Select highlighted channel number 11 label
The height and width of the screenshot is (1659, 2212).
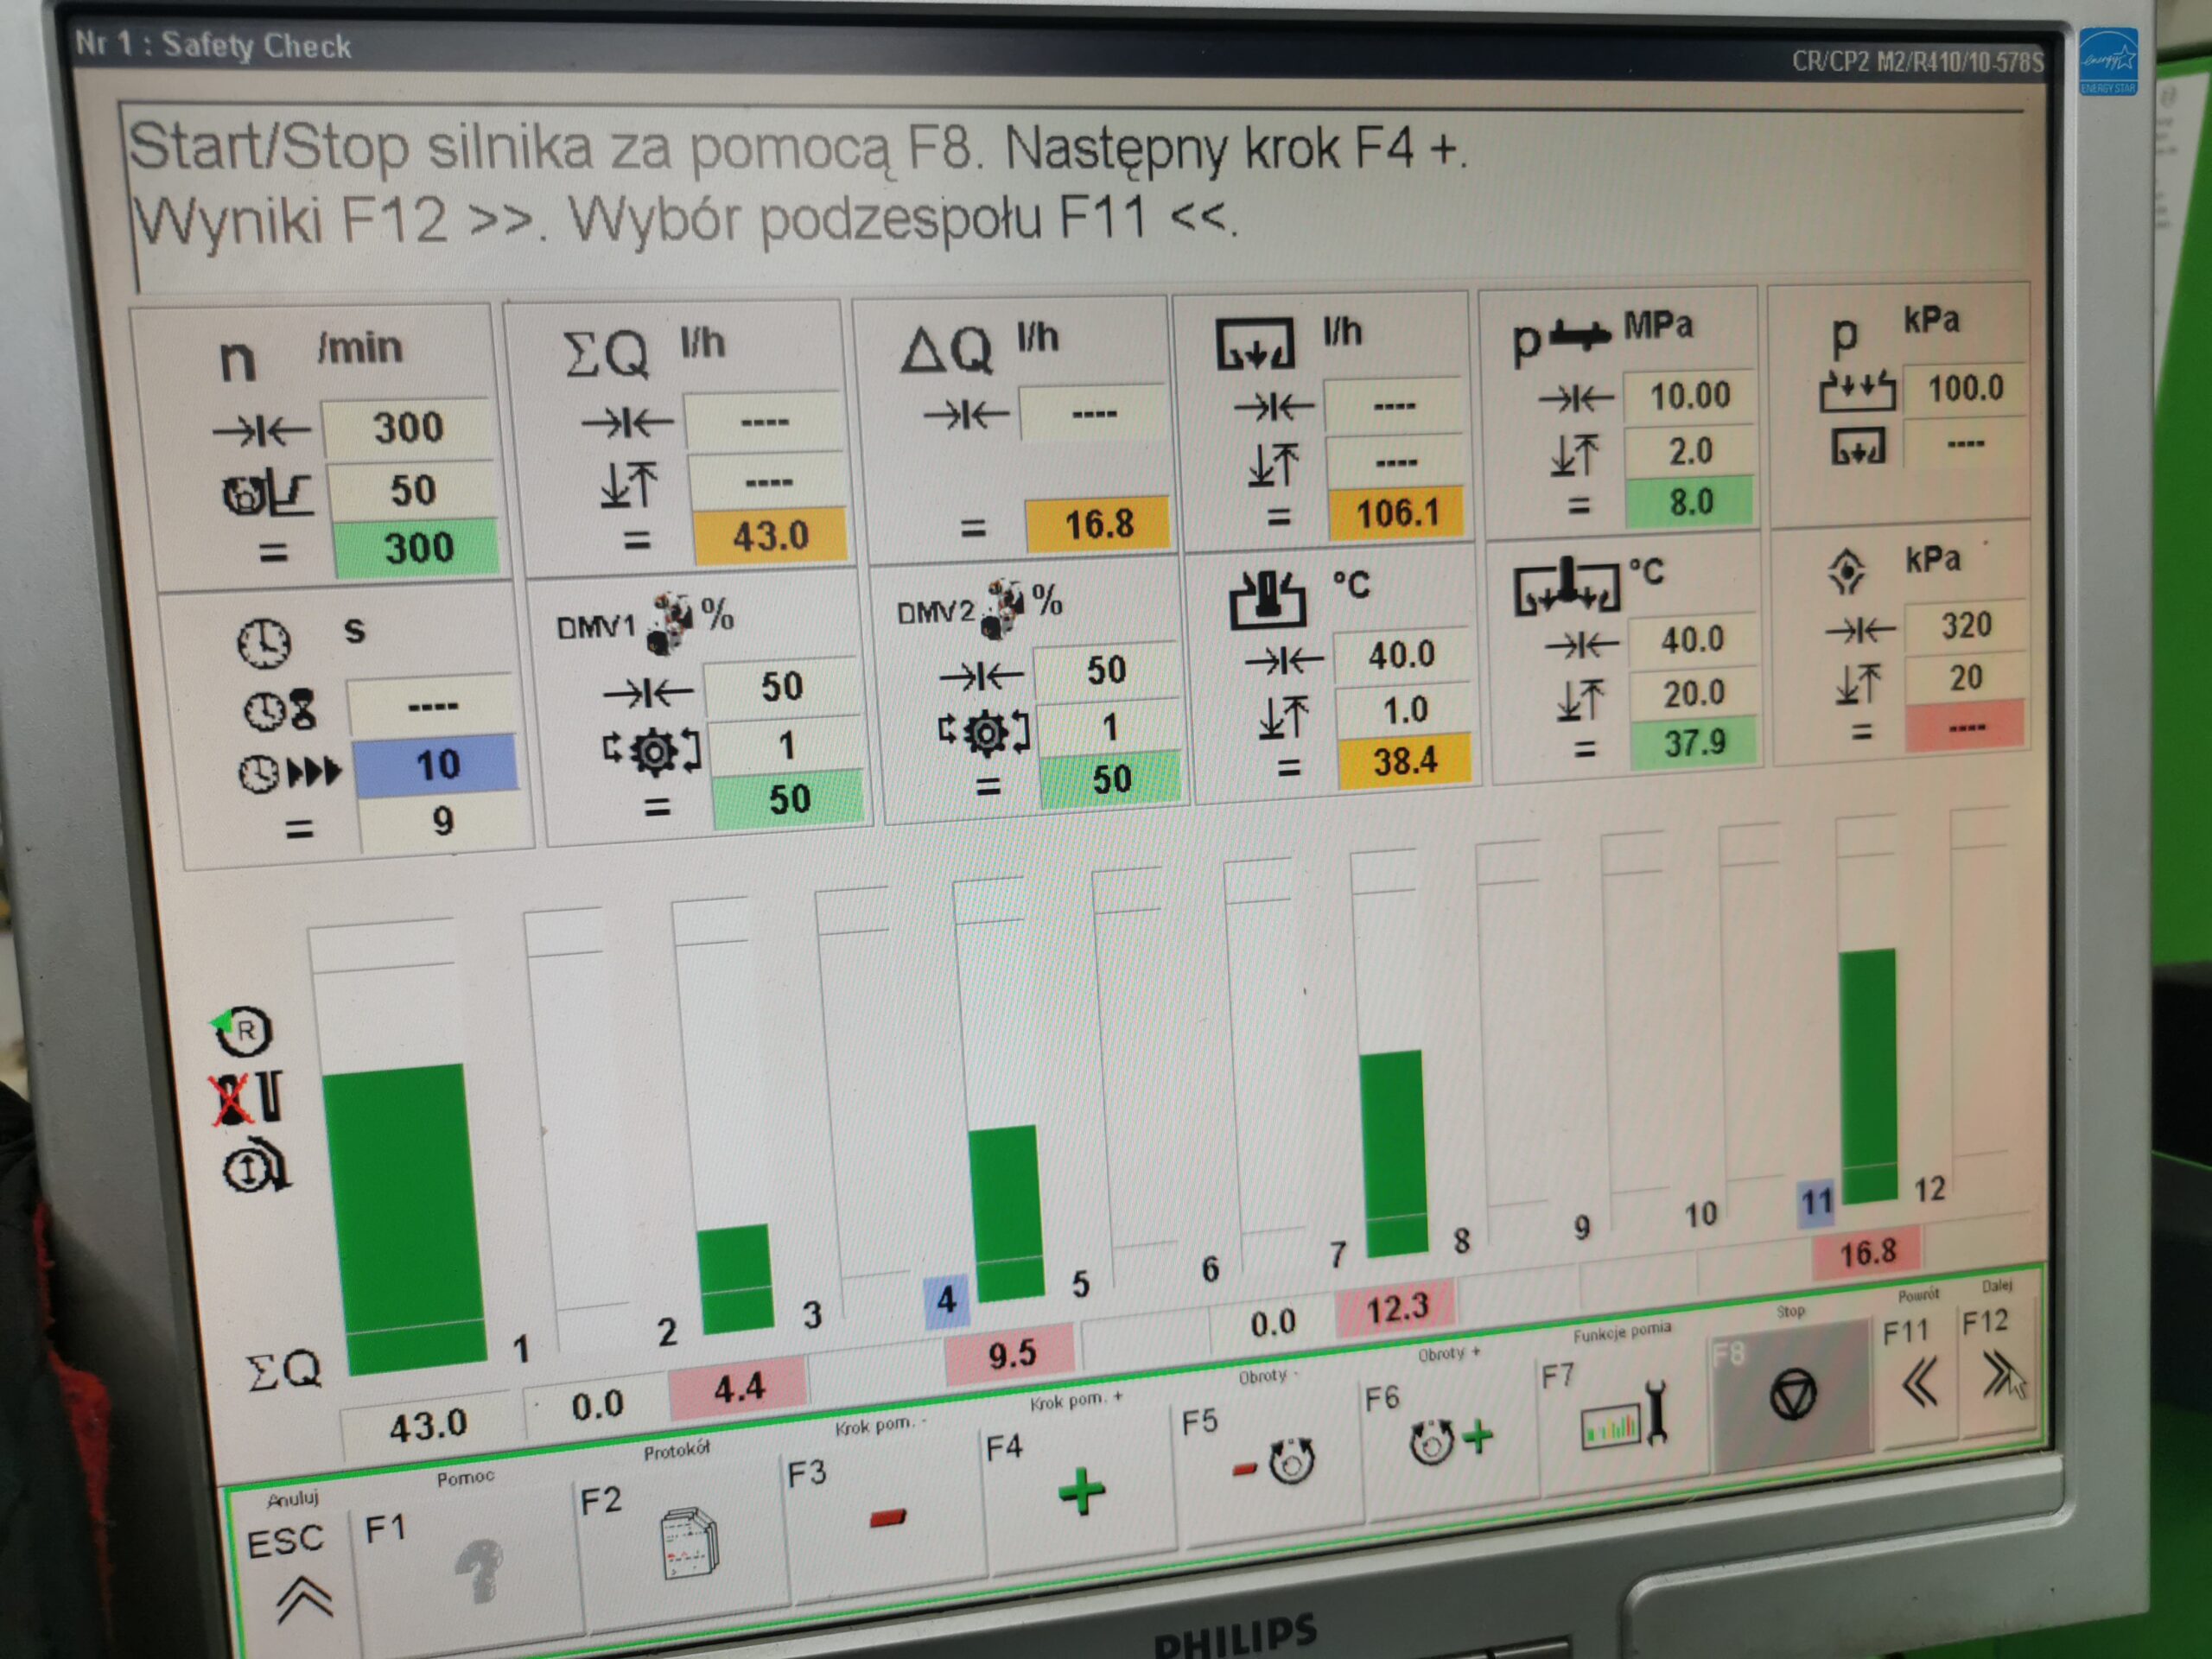(x=1815, y=1201)
